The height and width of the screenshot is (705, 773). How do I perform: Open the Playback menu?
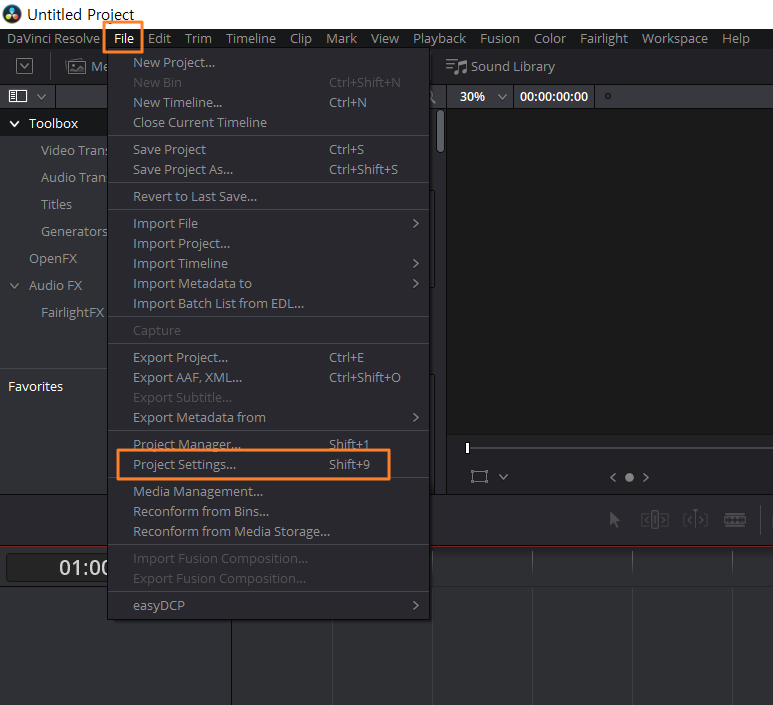point(439,38)
